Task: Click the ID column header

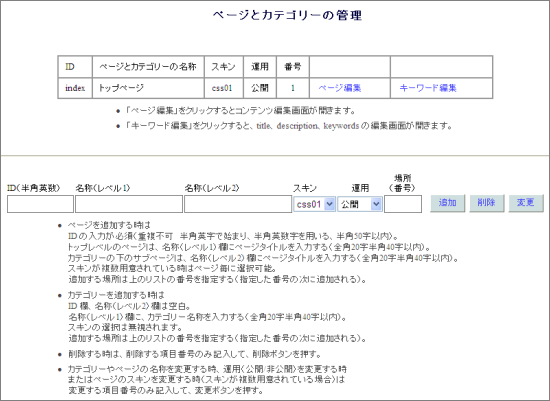Action: click(75, 67)
